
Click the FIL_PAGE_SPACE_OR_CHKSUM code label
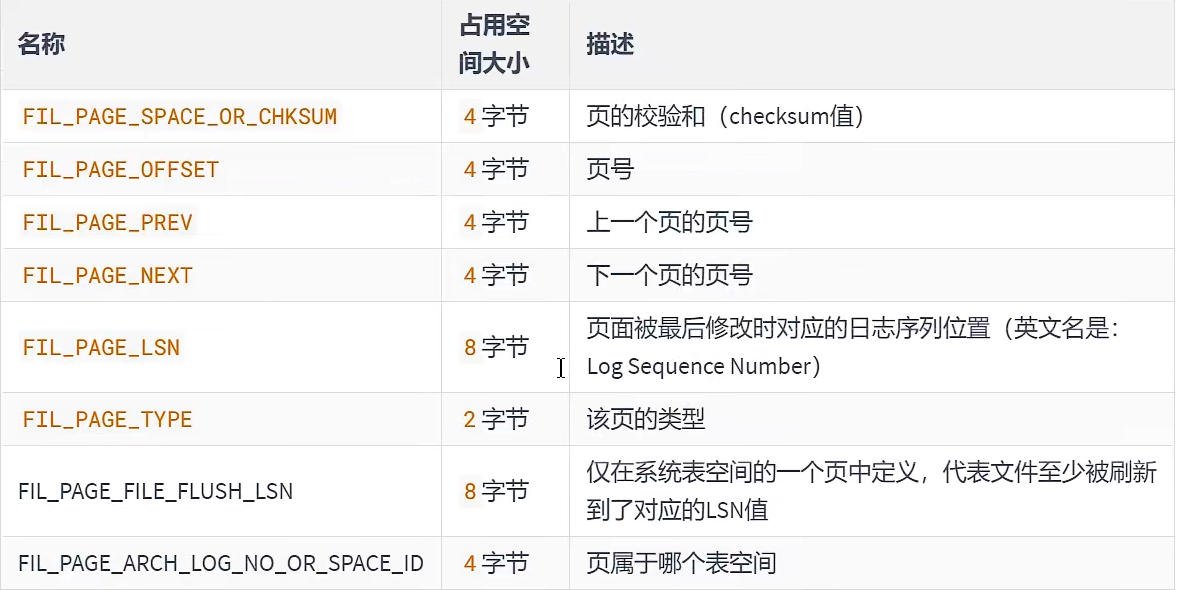pos(180,116)
